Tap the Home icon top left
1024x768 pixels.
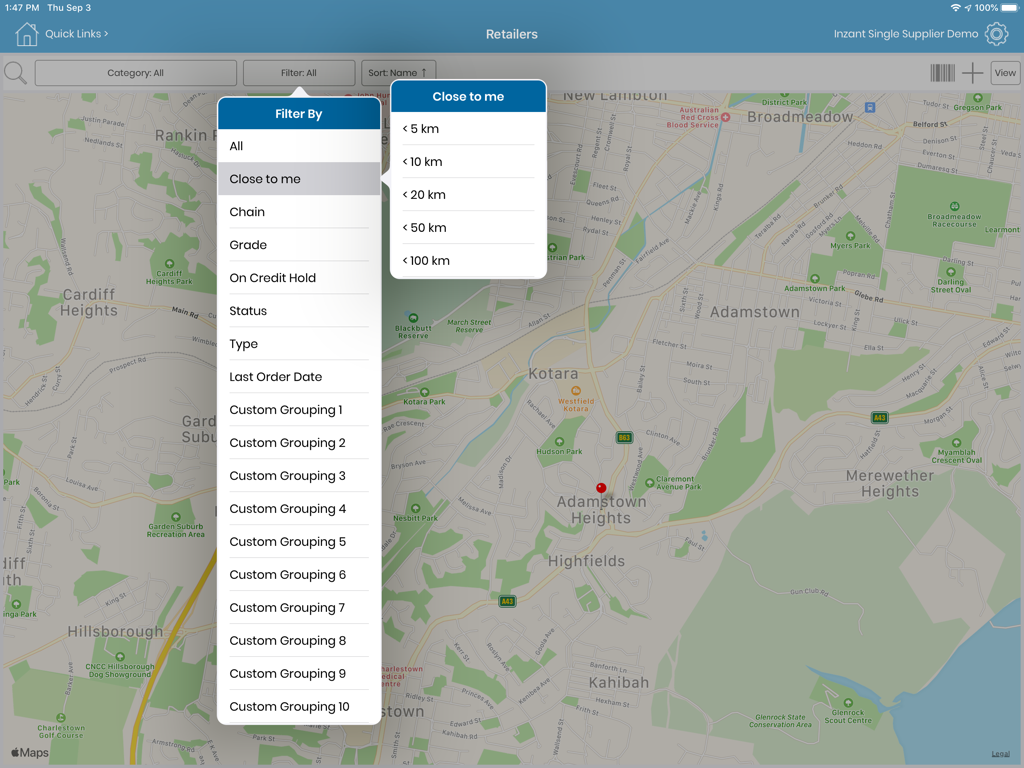tap(25, 33)
